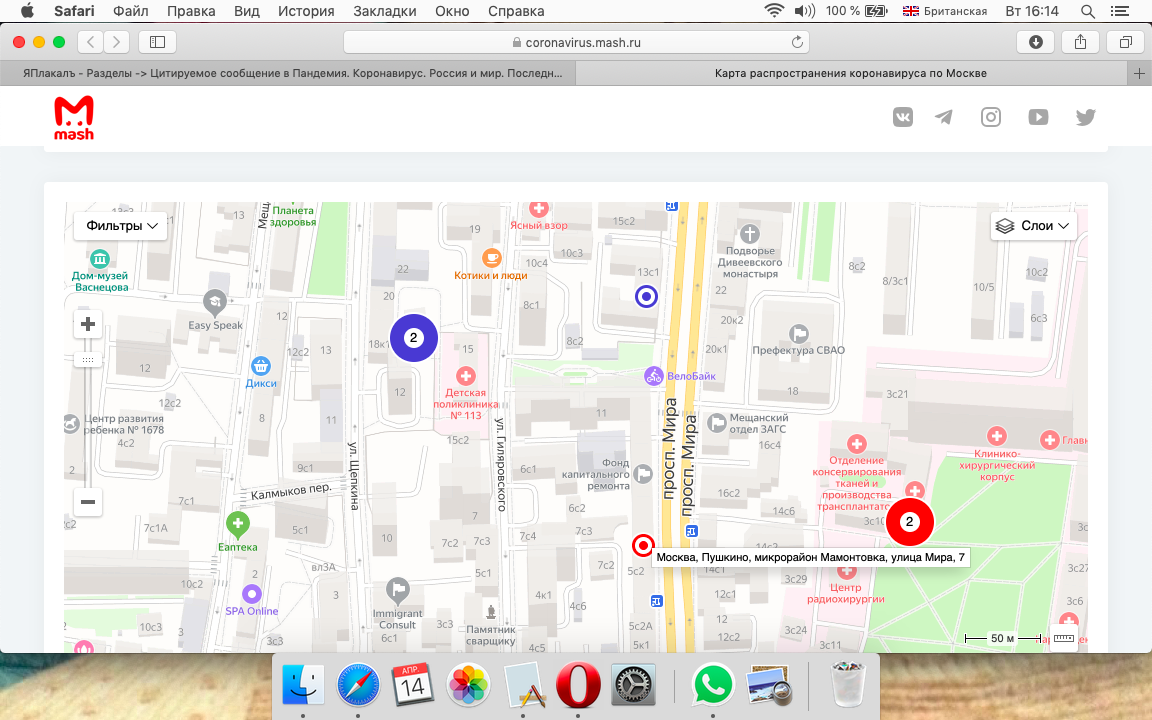Click Подворье Дивеевского монастыря marker
1152x720 pixels.
tap(749, 234)
